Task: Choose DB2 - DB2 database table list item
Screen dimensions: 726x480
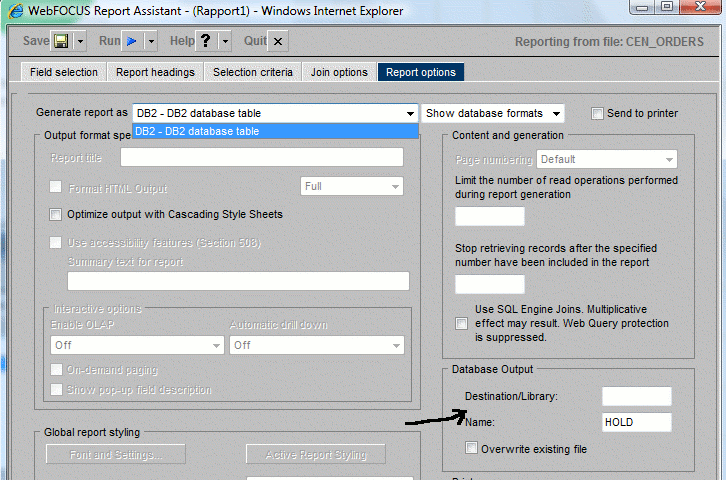Action: pyautogui.click(x=275, y=131)
